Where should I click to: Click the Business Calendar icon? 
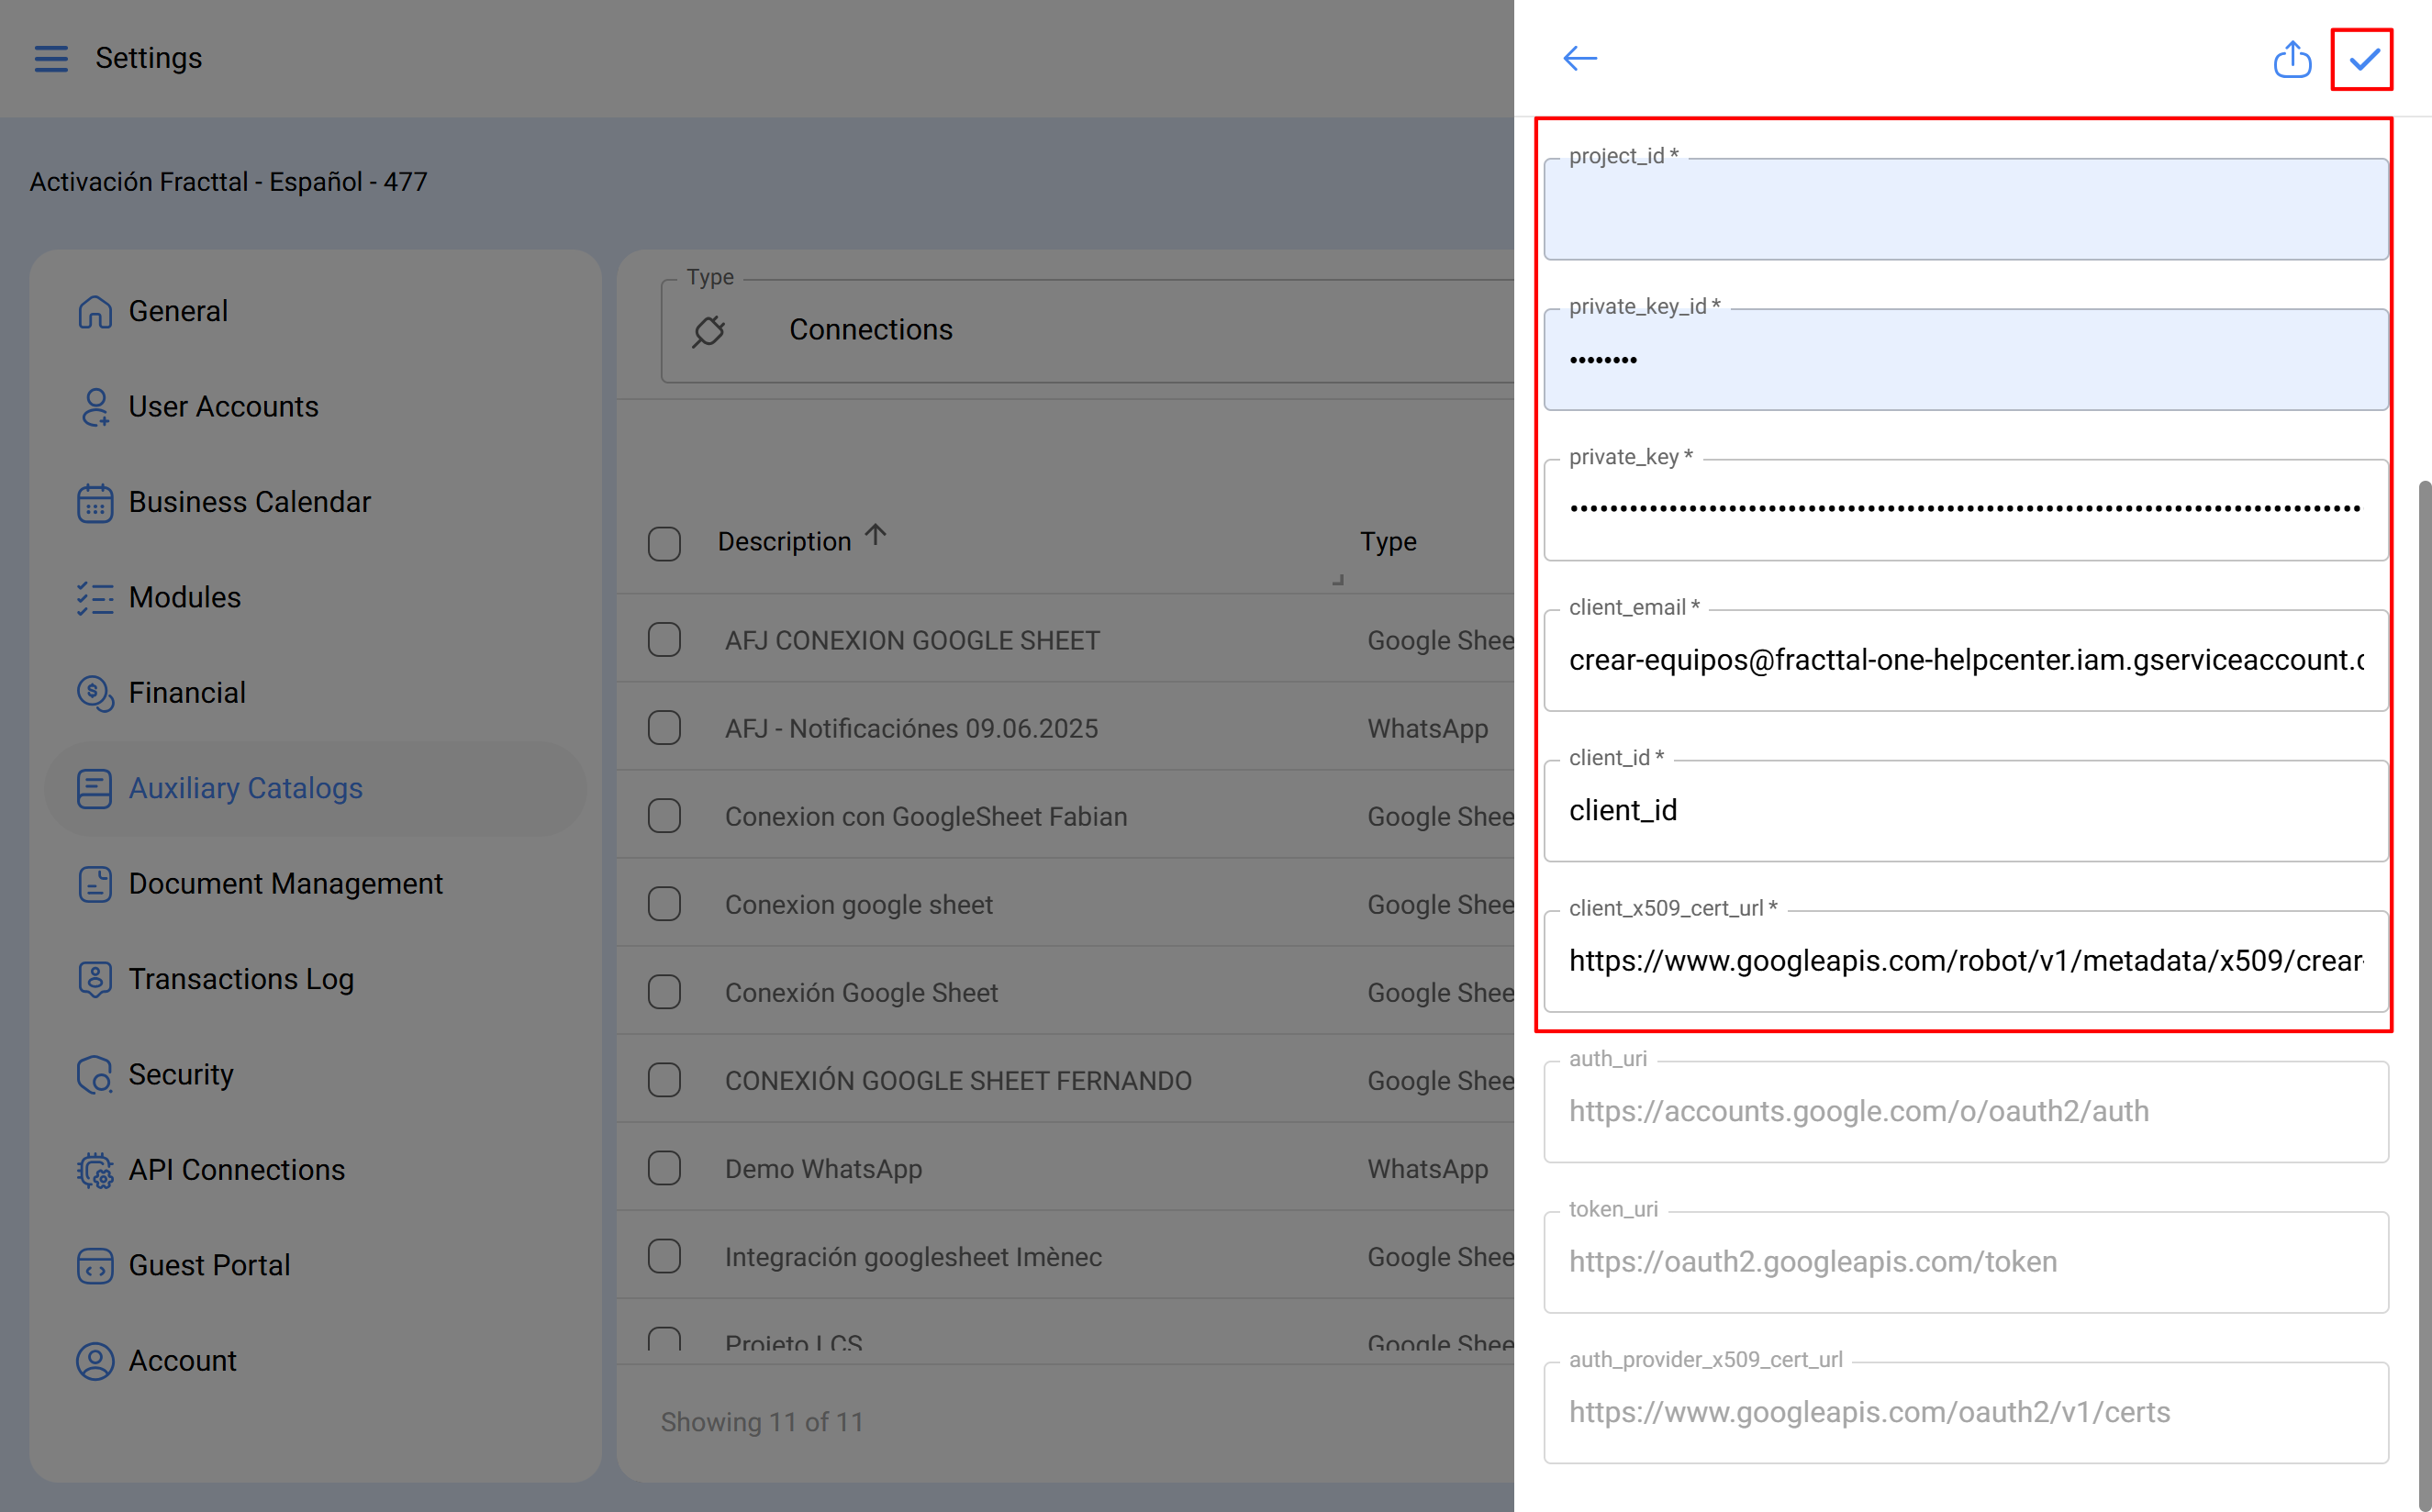(x=95, y=502)
